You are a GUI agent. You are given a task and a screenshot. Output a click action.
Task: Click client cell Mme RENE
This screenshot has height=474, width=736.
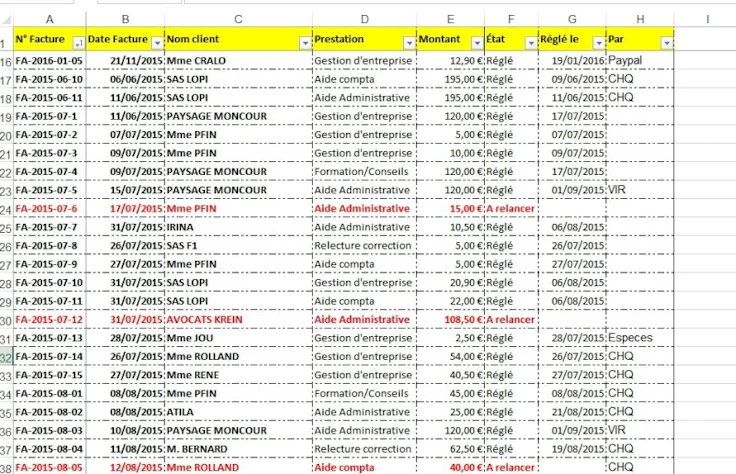tap(238, 375)
